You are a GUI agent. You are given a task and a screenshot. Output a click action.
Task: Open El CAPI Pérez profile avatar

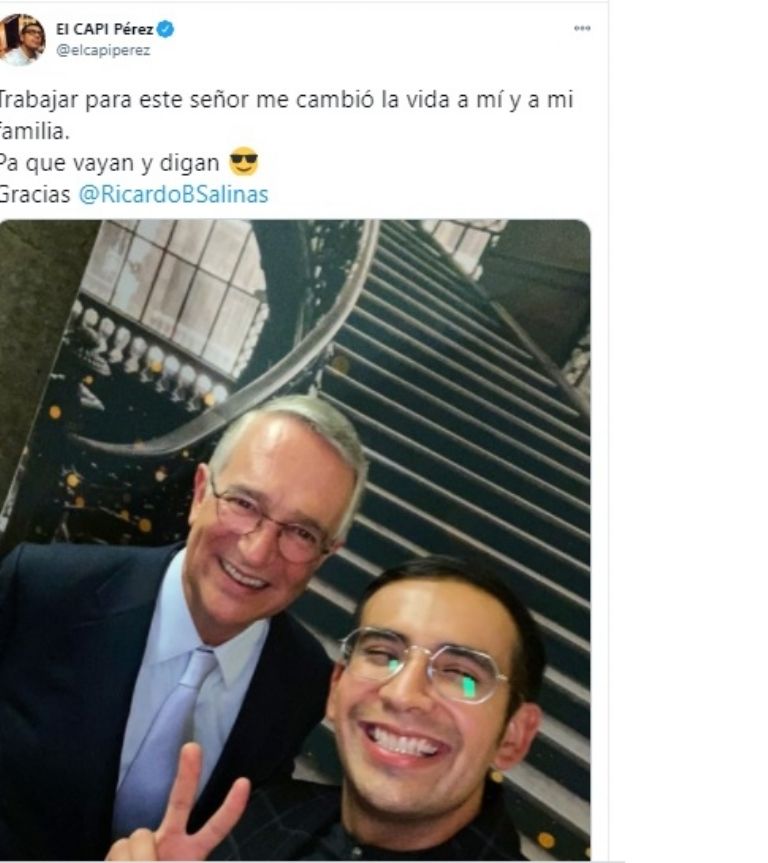click(22, 40)
